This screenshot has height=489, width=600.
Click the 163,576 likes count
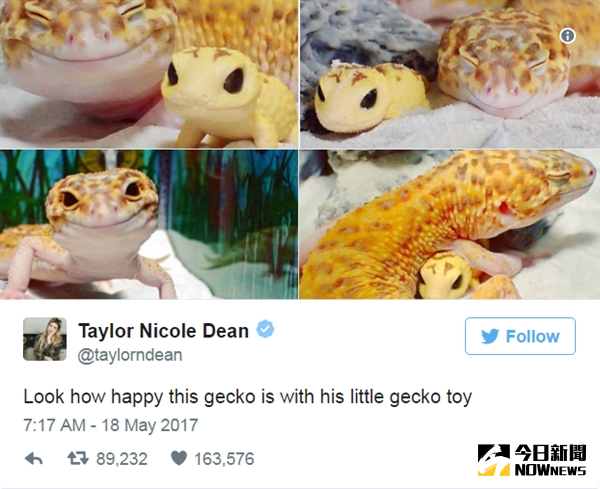(224, 459)
